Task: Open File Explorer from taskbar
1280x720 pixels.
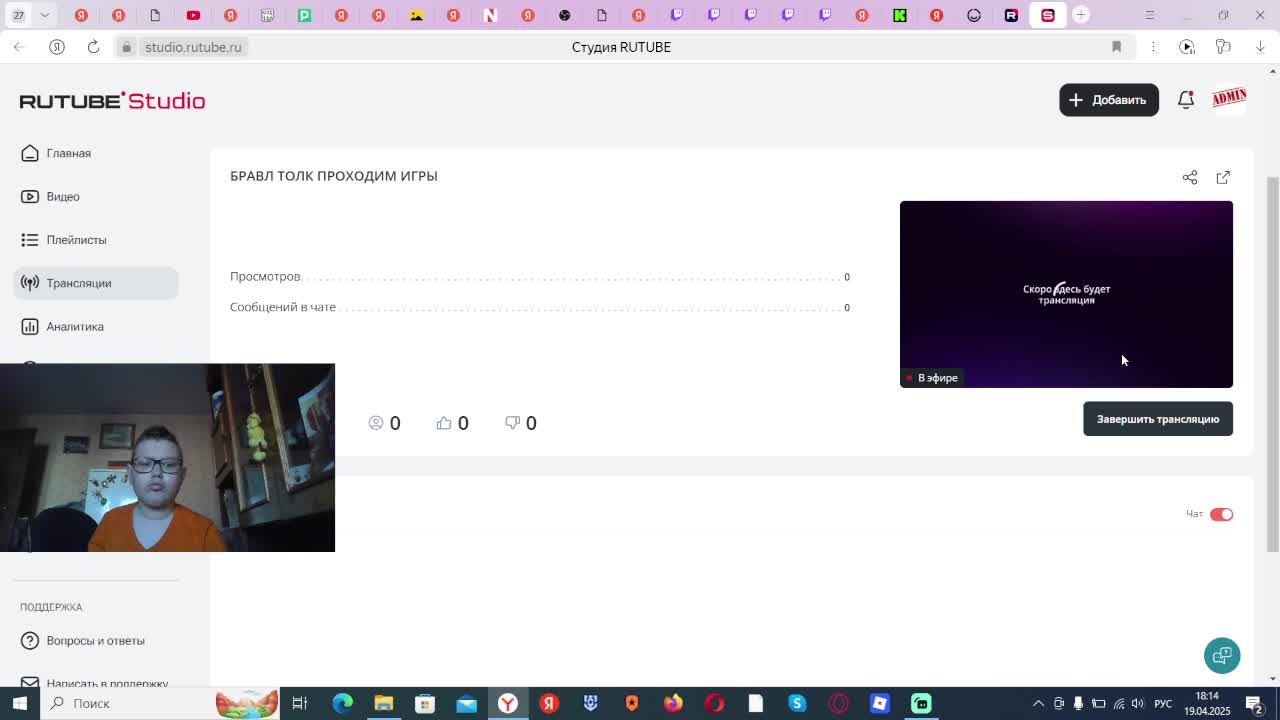Action: tap(383, 703)
